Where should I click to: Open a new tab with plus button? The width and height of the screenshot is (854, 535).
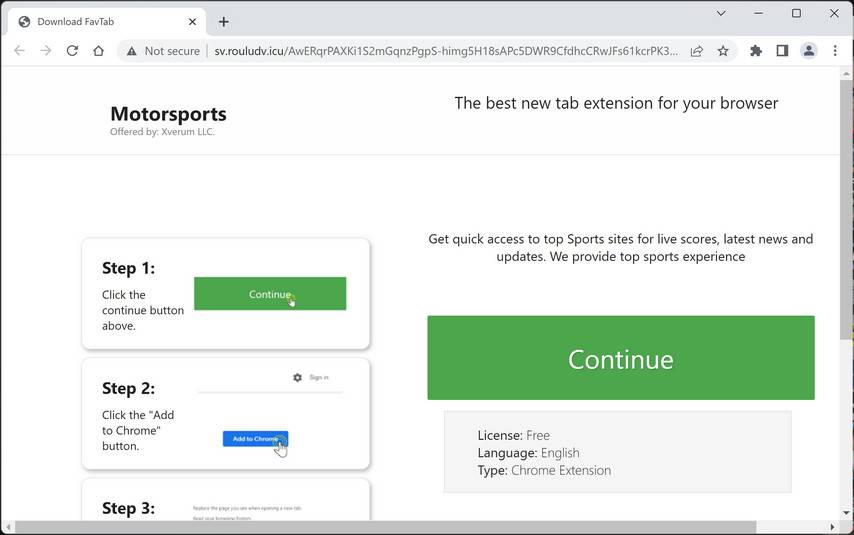click(x=224, y=22)
